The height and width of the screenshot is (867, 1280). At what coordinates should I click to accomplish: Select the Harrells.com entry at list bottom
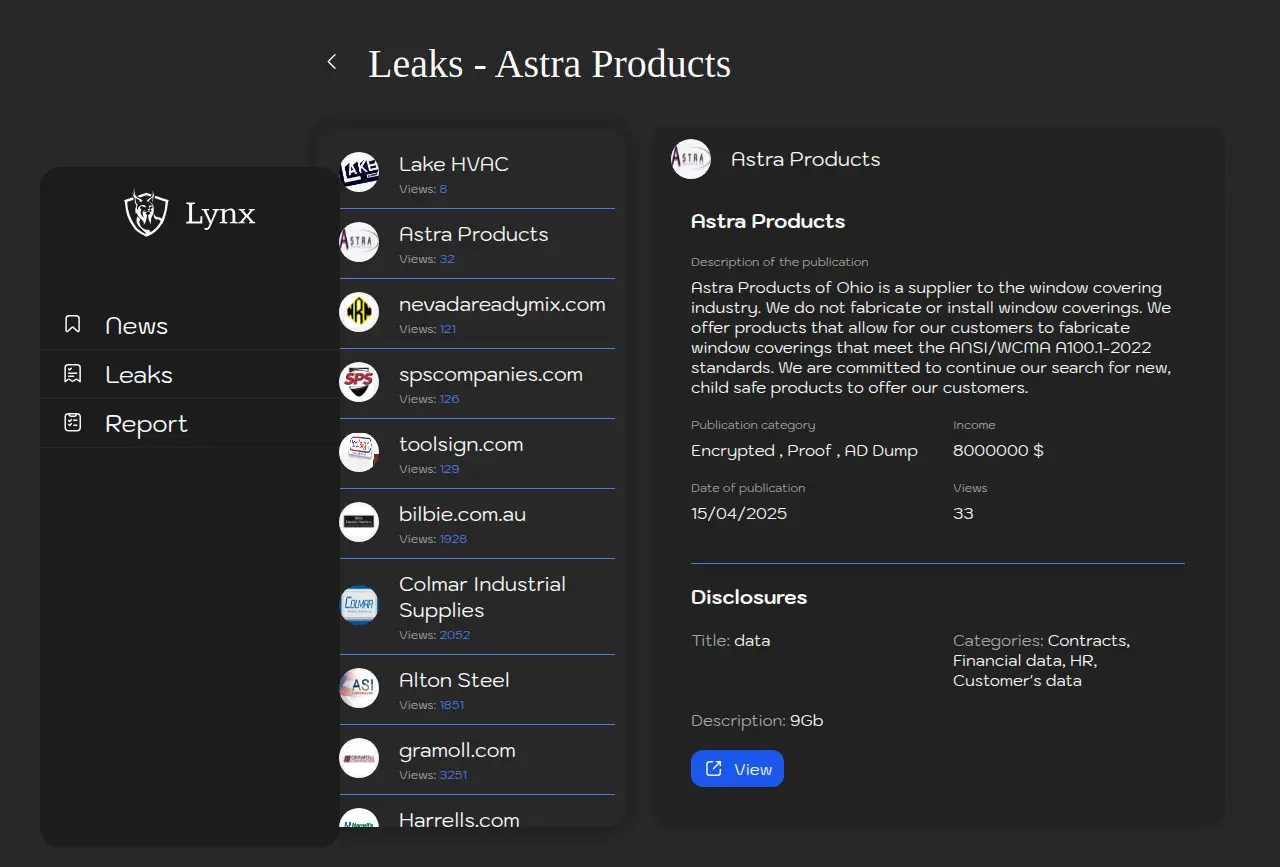click(459, 819)
